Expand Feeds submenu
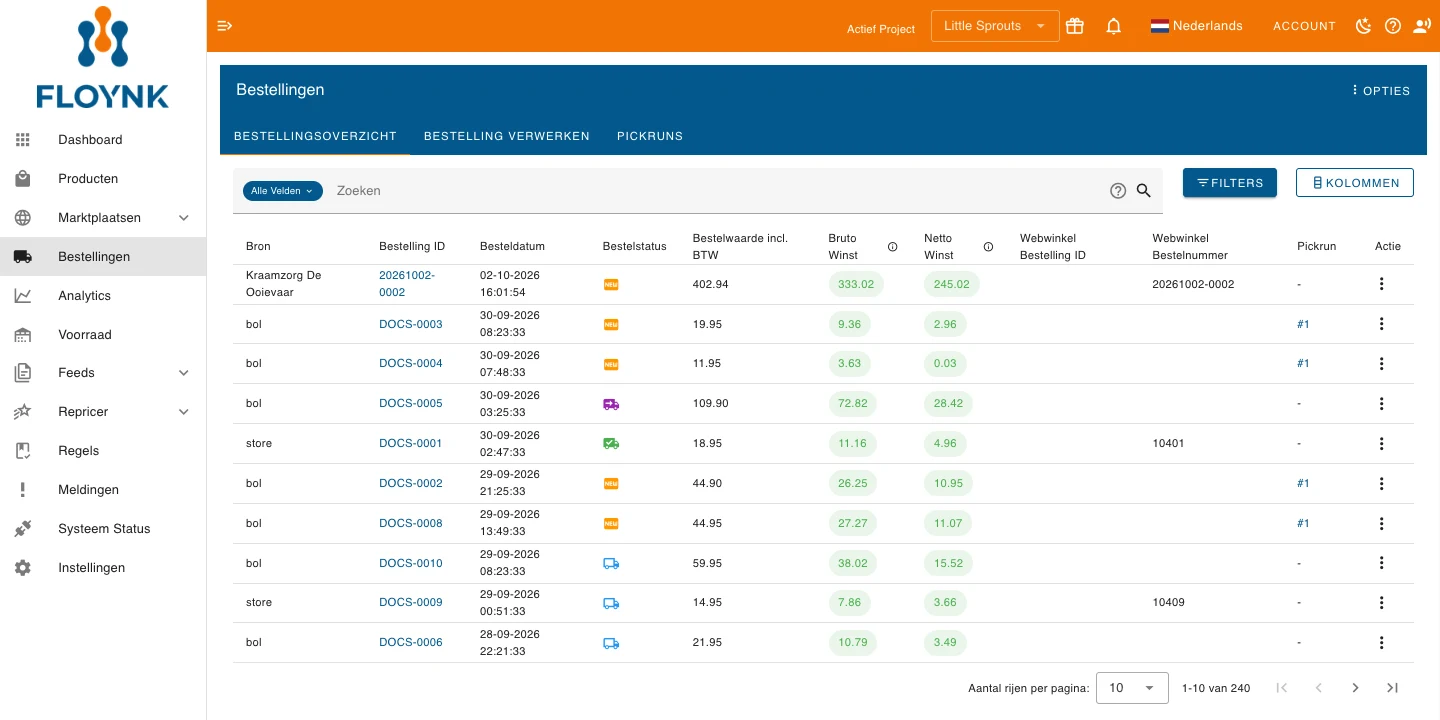This screenshot has height=720, width=1440. click(184, 373)
